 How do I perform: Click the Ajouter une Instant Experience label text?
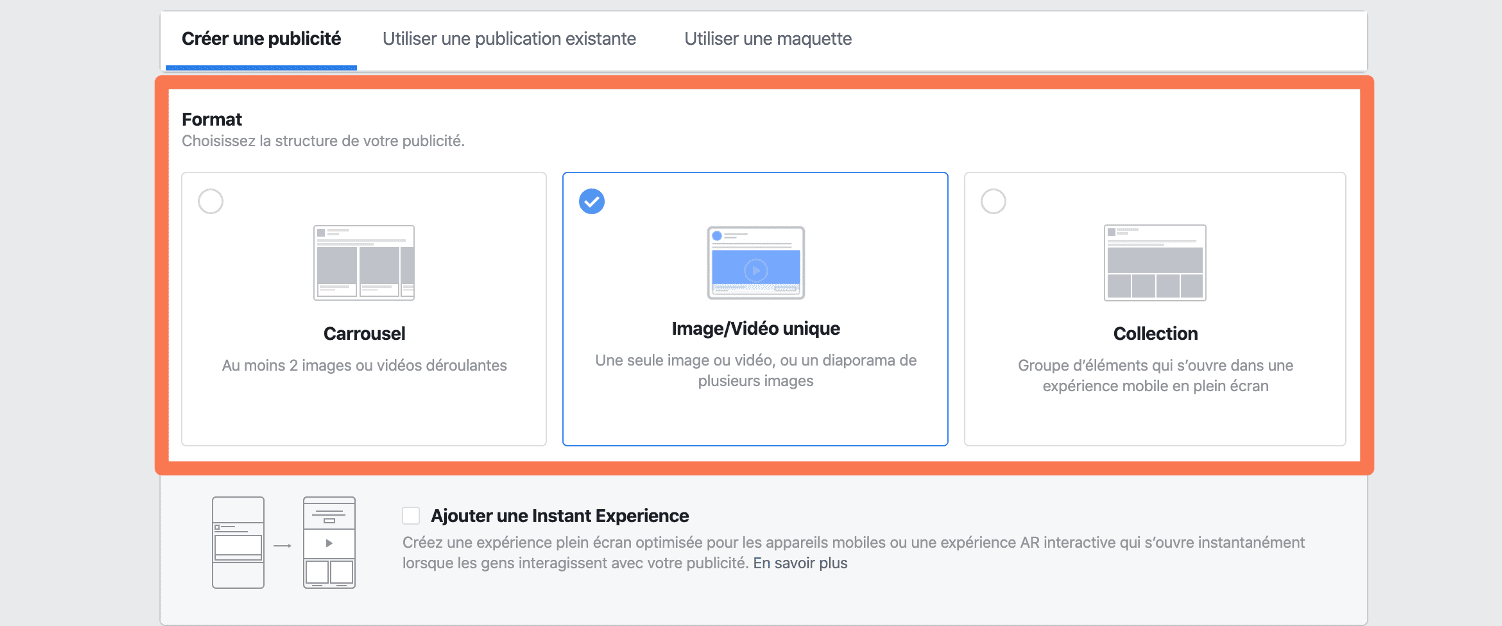click(x=559, y=516)
